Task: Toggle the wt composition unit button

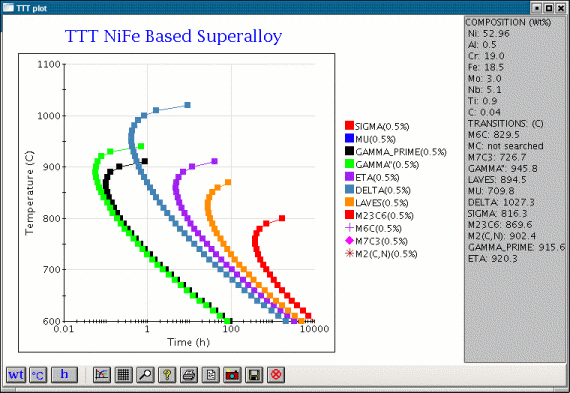Action: [16, 374]
